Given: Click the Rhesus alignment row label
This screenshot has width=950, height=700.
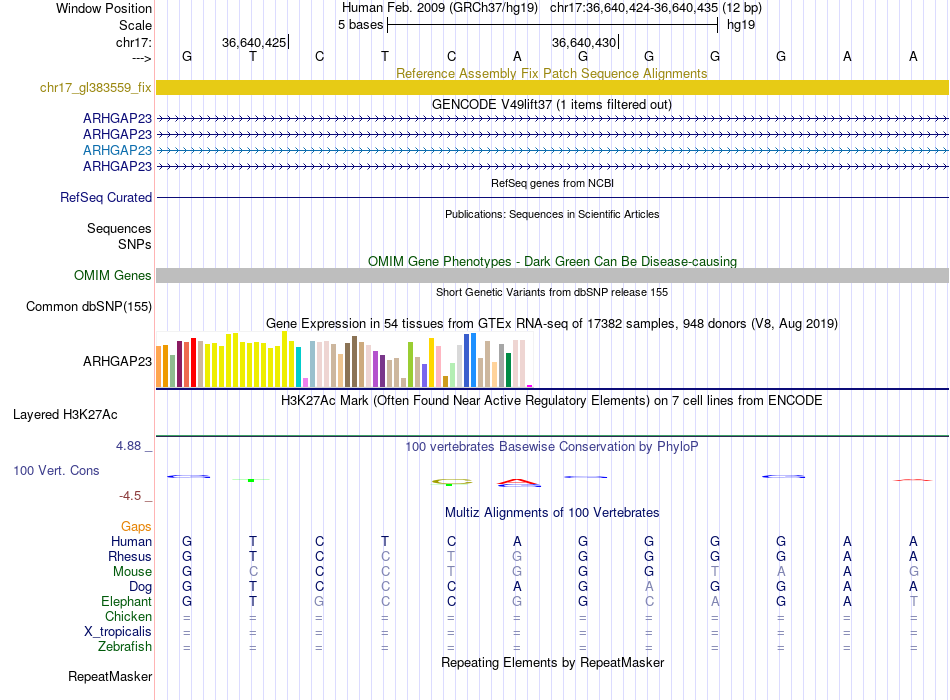Looking at the screenshot, I should 130,556.
